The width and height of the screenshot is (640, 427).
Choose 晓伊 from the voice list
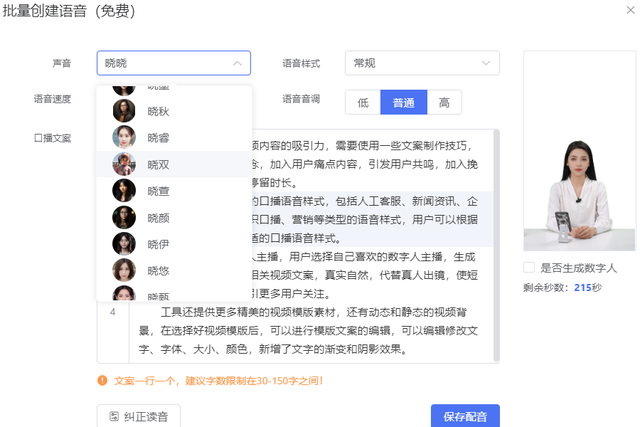point(174,244)
